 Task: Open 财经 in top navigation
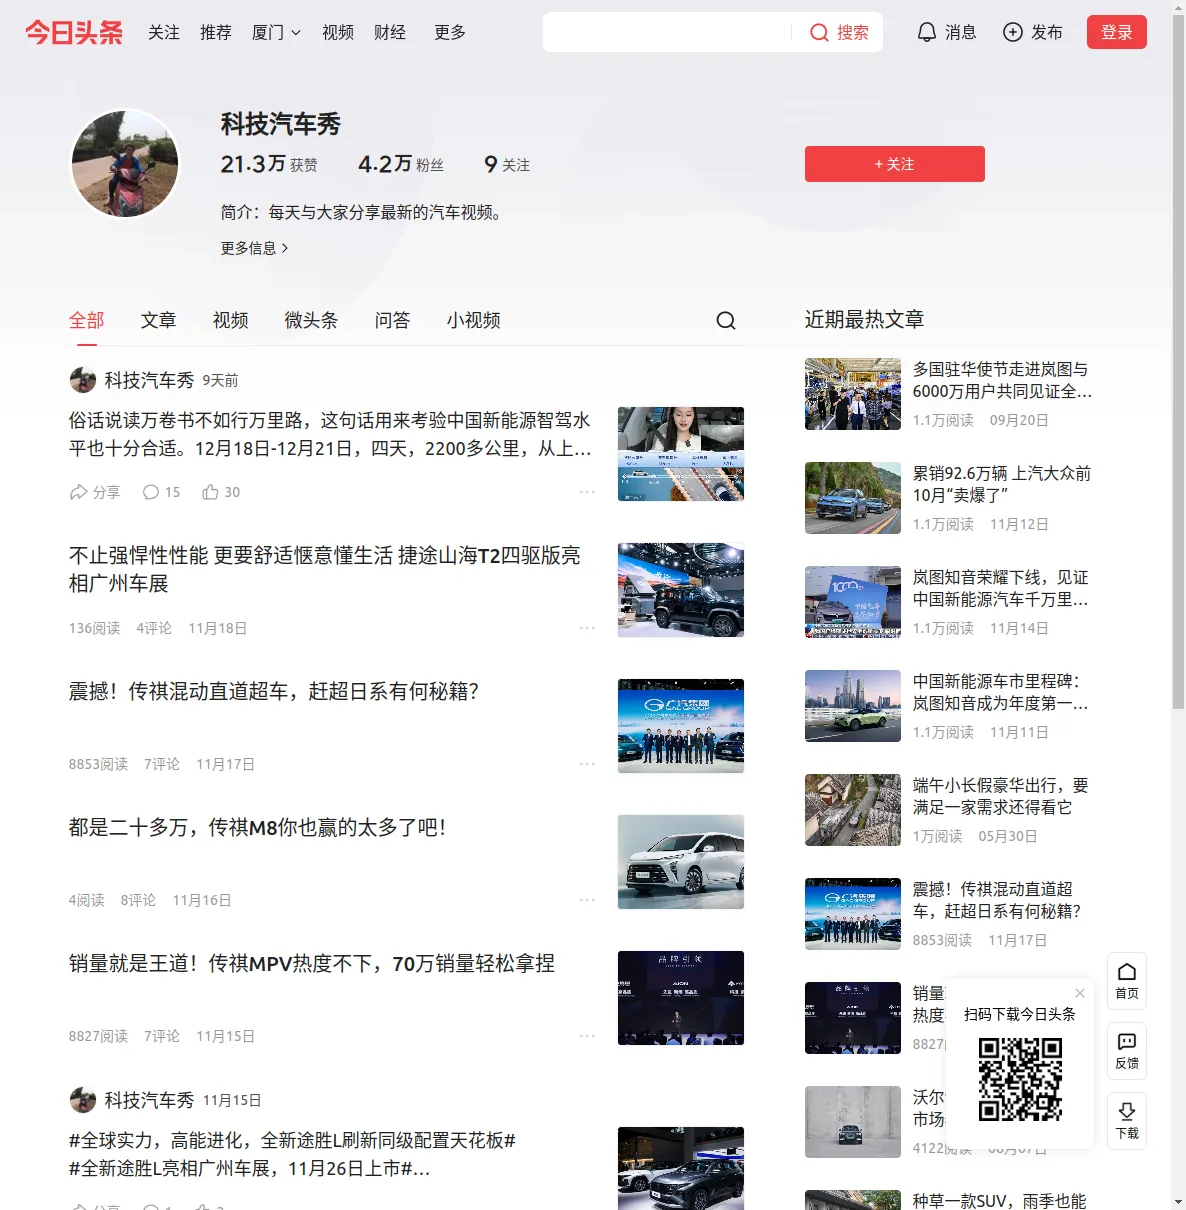pos(390,33)
